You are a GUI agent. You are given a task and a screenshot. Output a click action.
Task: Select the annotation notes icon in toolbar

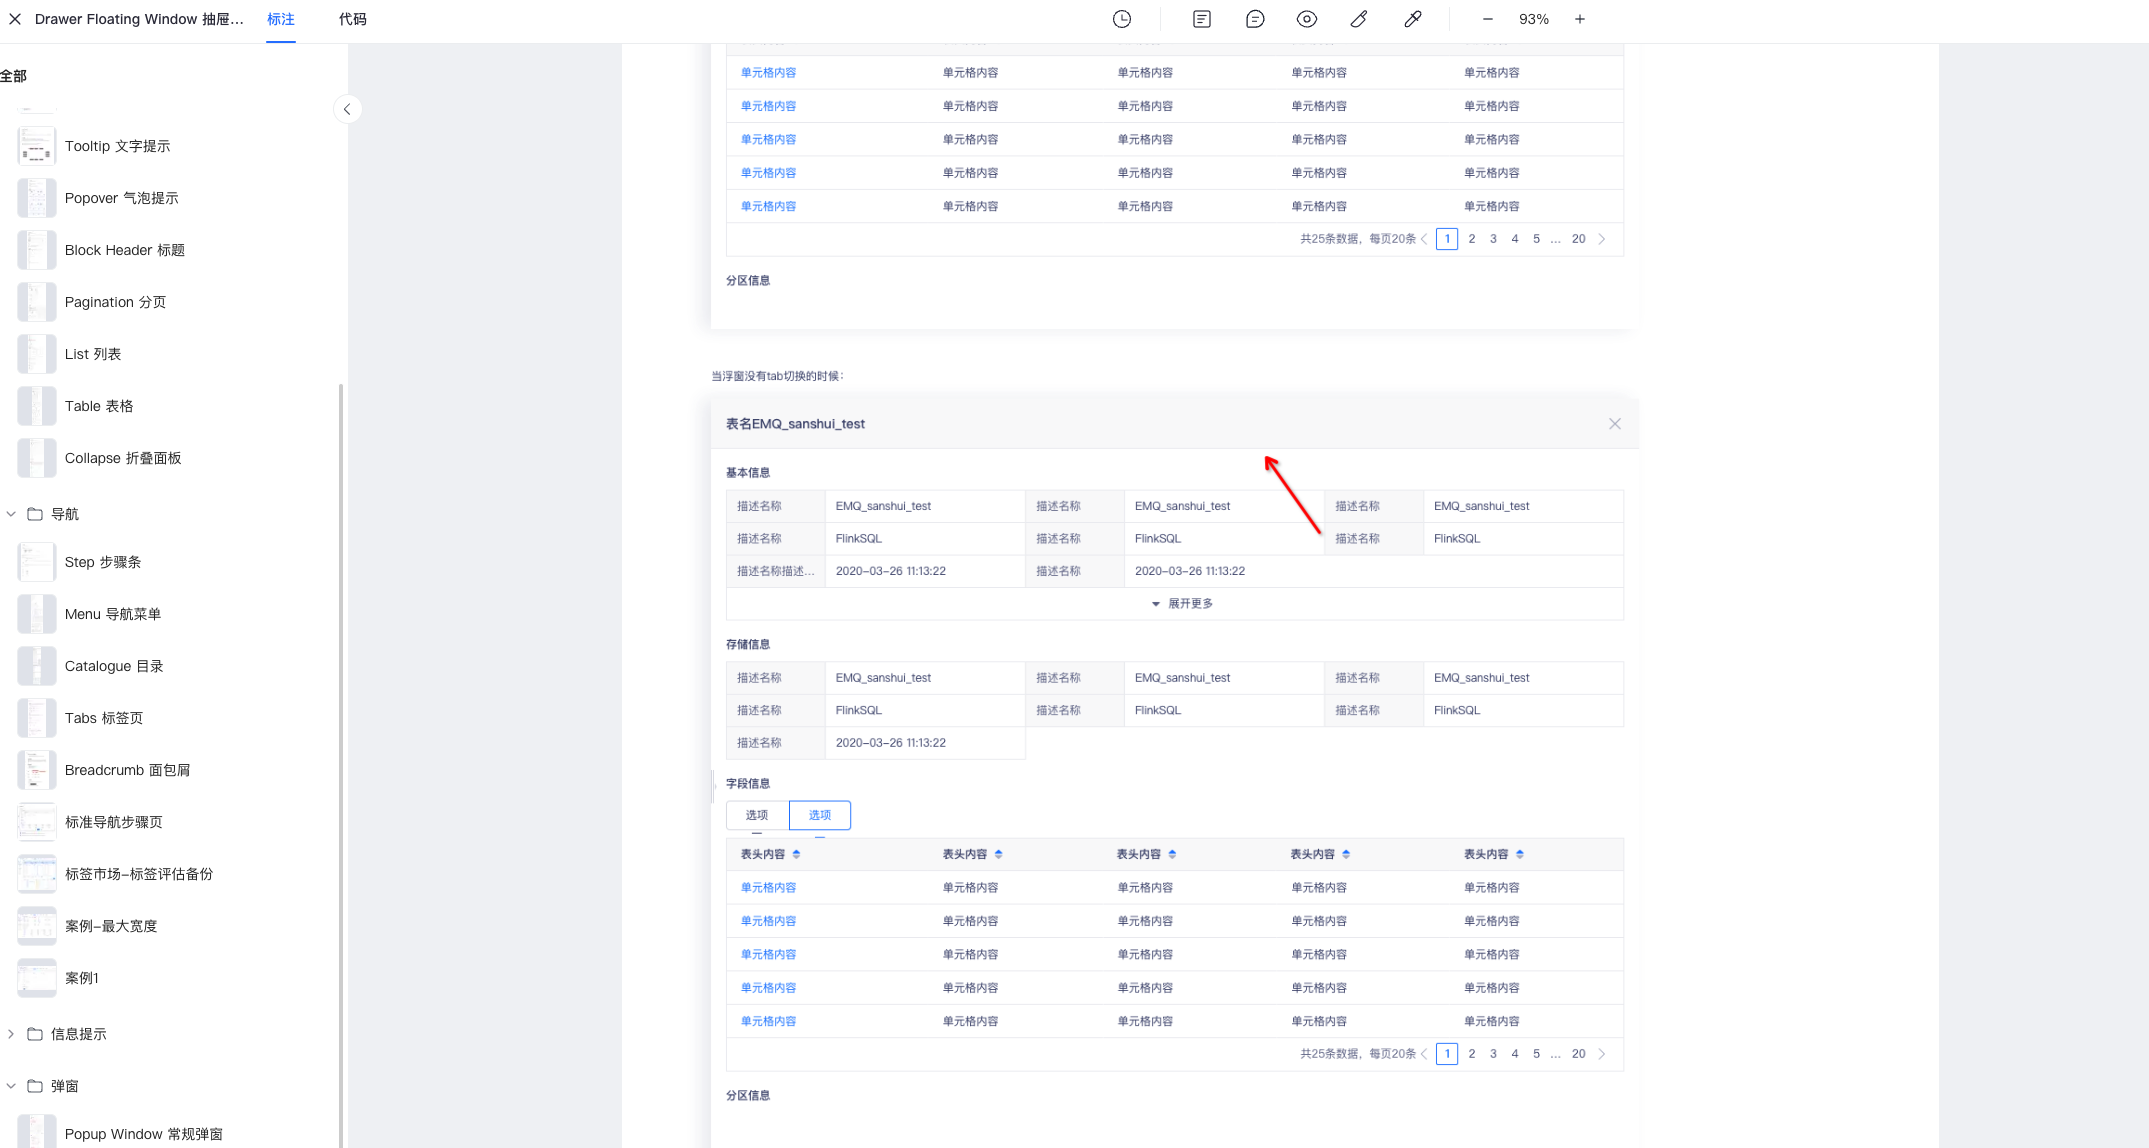pyautogui.click(x=1200, y=19)
